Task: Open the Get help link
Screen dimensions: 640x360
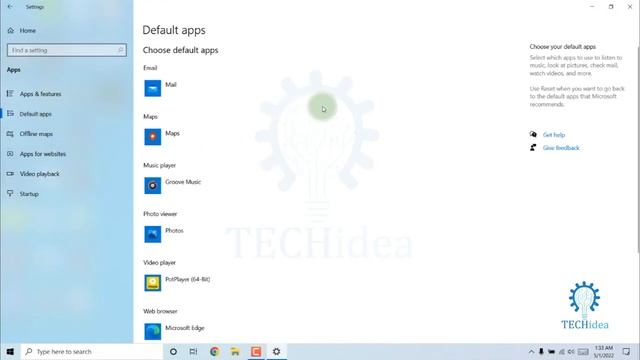Action: click(553, 135)
